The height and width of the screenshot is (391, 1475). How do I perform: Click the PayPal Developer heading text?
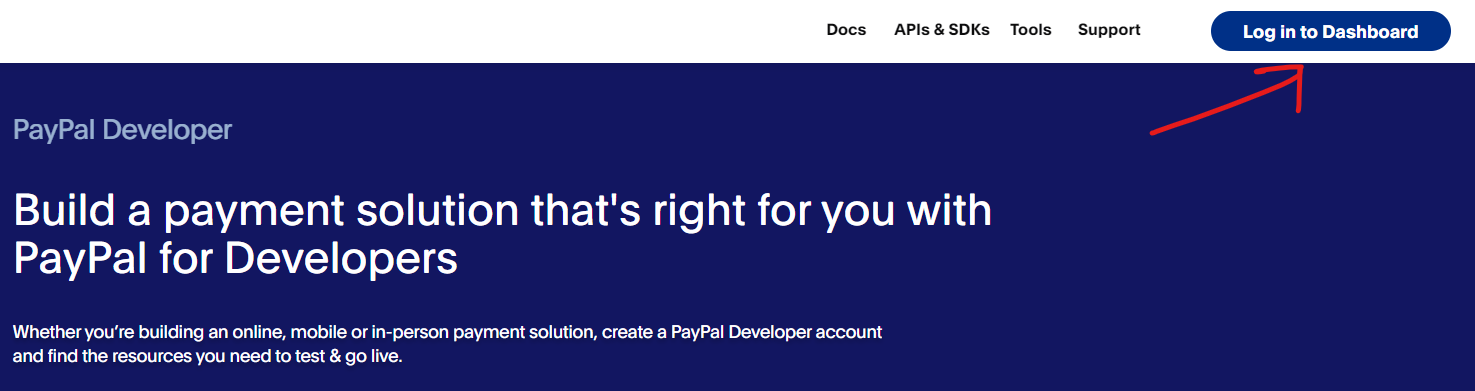tap(122, 130)
